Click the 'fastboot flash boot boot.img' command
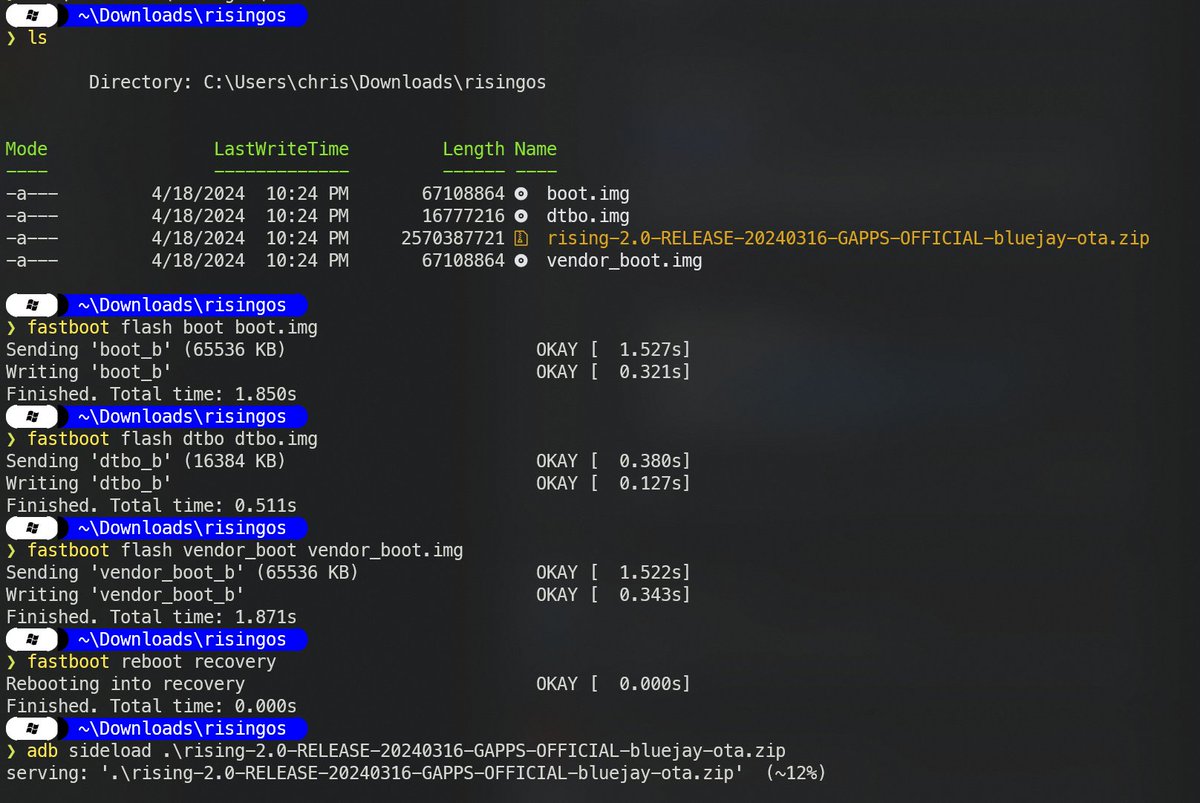 172,327
